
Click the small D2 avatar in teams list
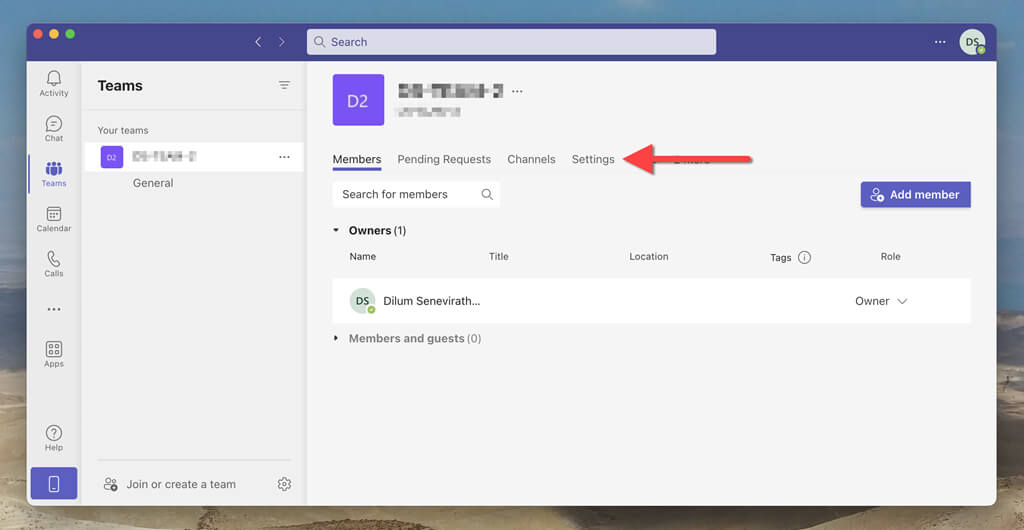(112, 157)
